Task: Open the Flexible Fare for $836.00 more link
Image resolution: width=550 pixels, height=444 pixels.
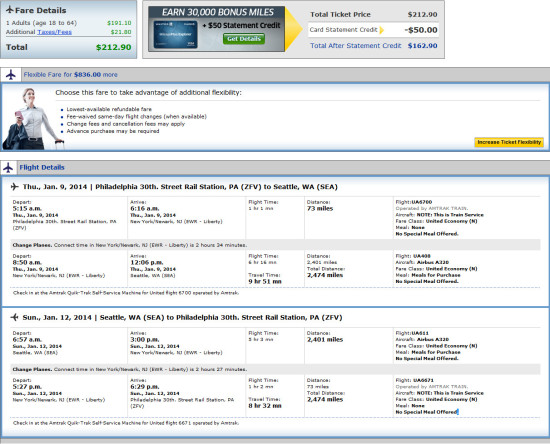Action: pos(71,75)
